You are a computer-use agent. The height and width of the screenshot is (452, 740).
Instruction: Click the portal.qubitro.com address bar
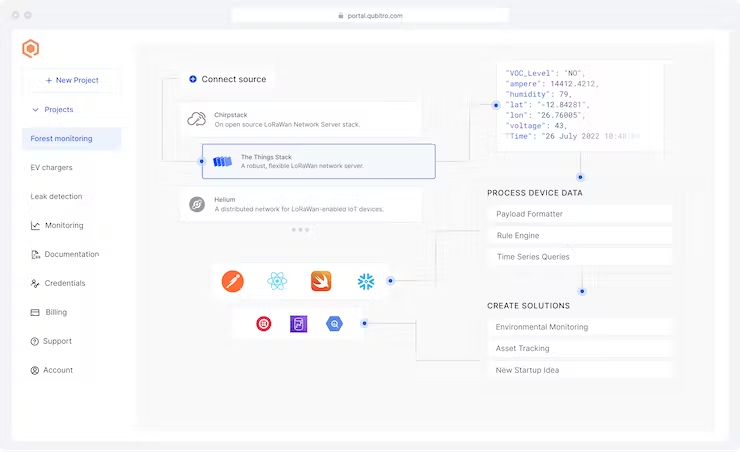(x=370, y=16)
